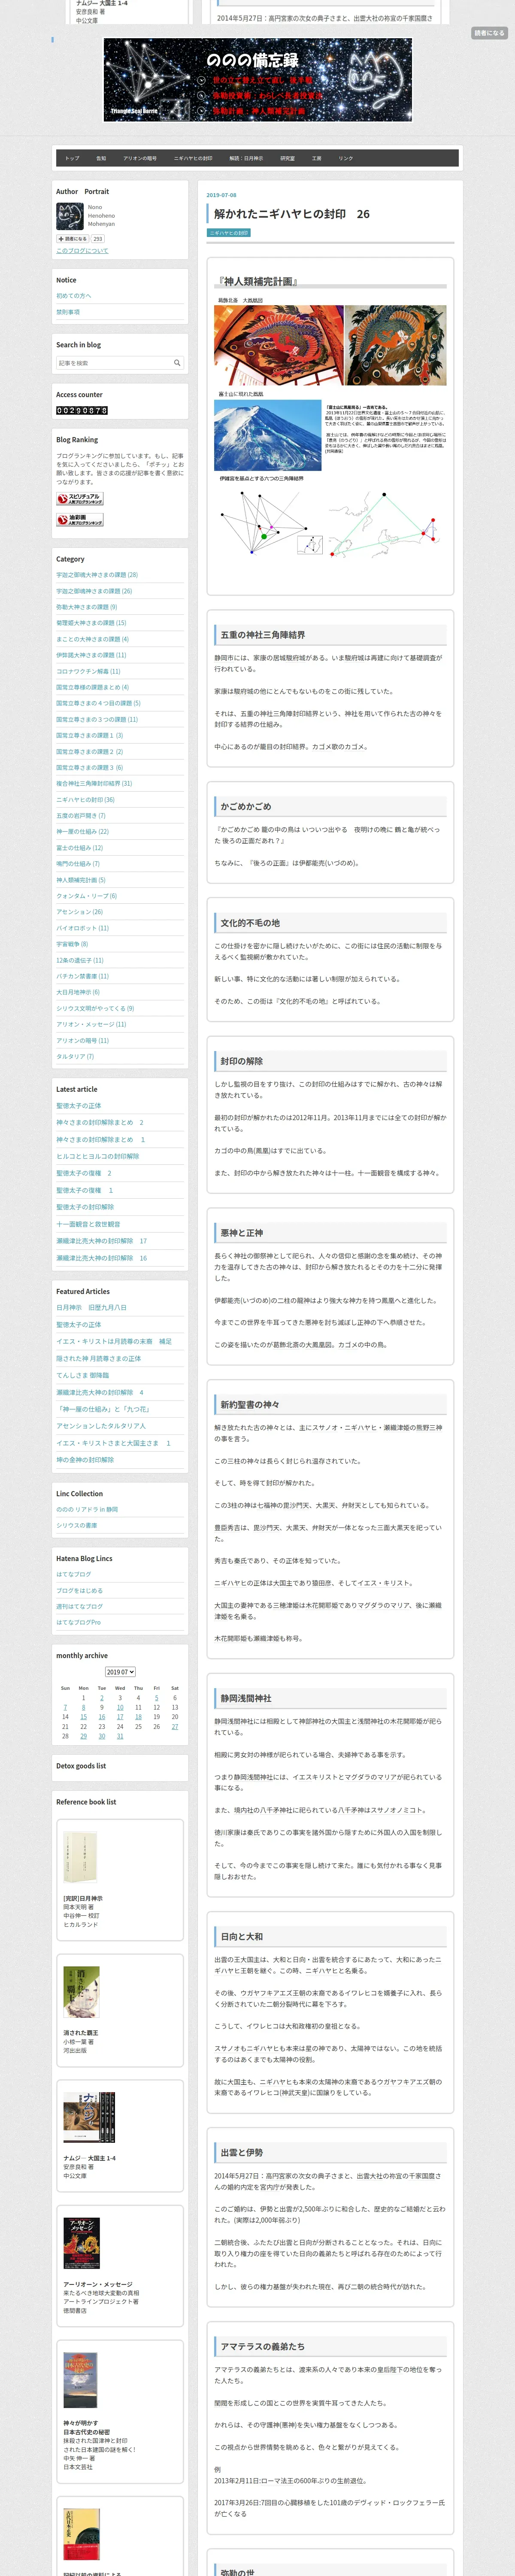Open featured article 日月神示 旧歴九月八日

(91, 1307)
